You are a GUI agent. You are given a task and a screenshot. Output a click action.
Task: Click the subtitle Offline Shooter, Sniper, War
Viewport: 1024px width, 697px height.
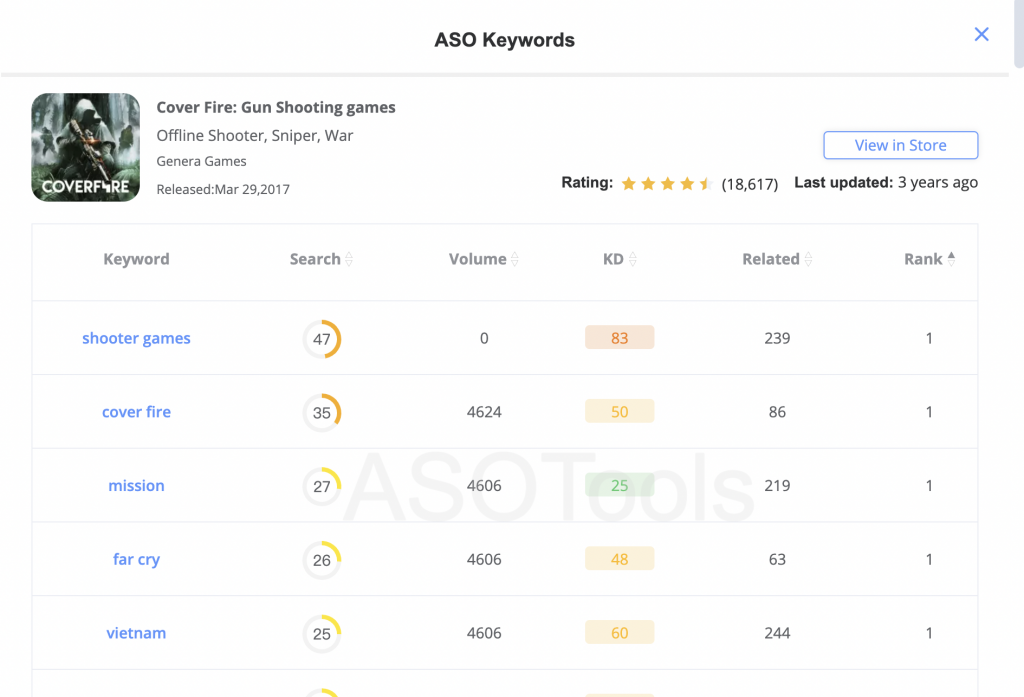tap(255, 135)
